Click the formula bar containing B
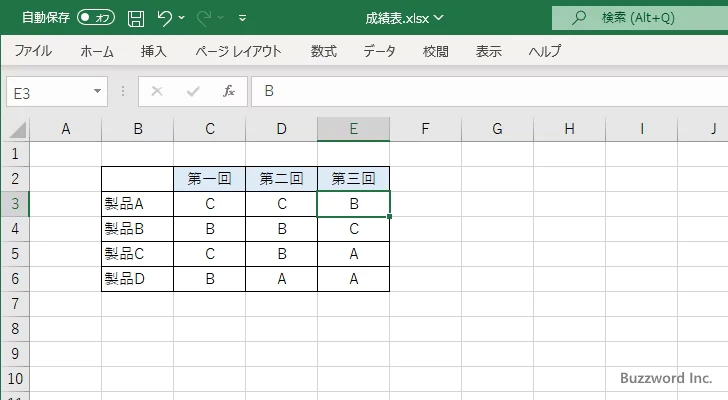Viewport: 728px width, 400px height. coord(490,91)
